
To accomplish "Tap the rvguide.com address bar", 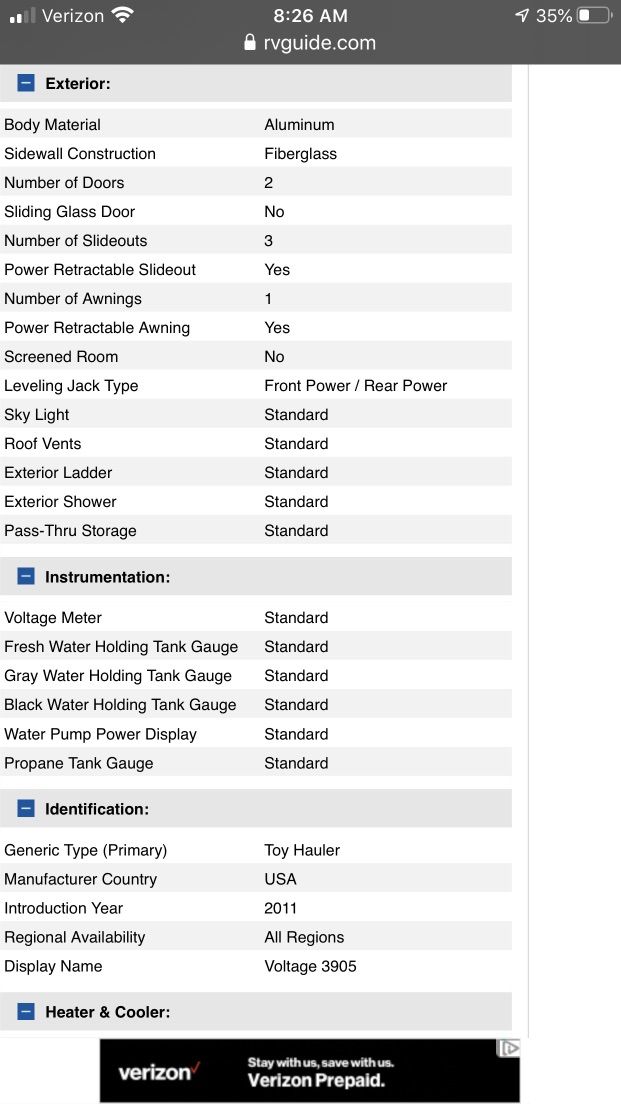I will click(x=310, y=42).
